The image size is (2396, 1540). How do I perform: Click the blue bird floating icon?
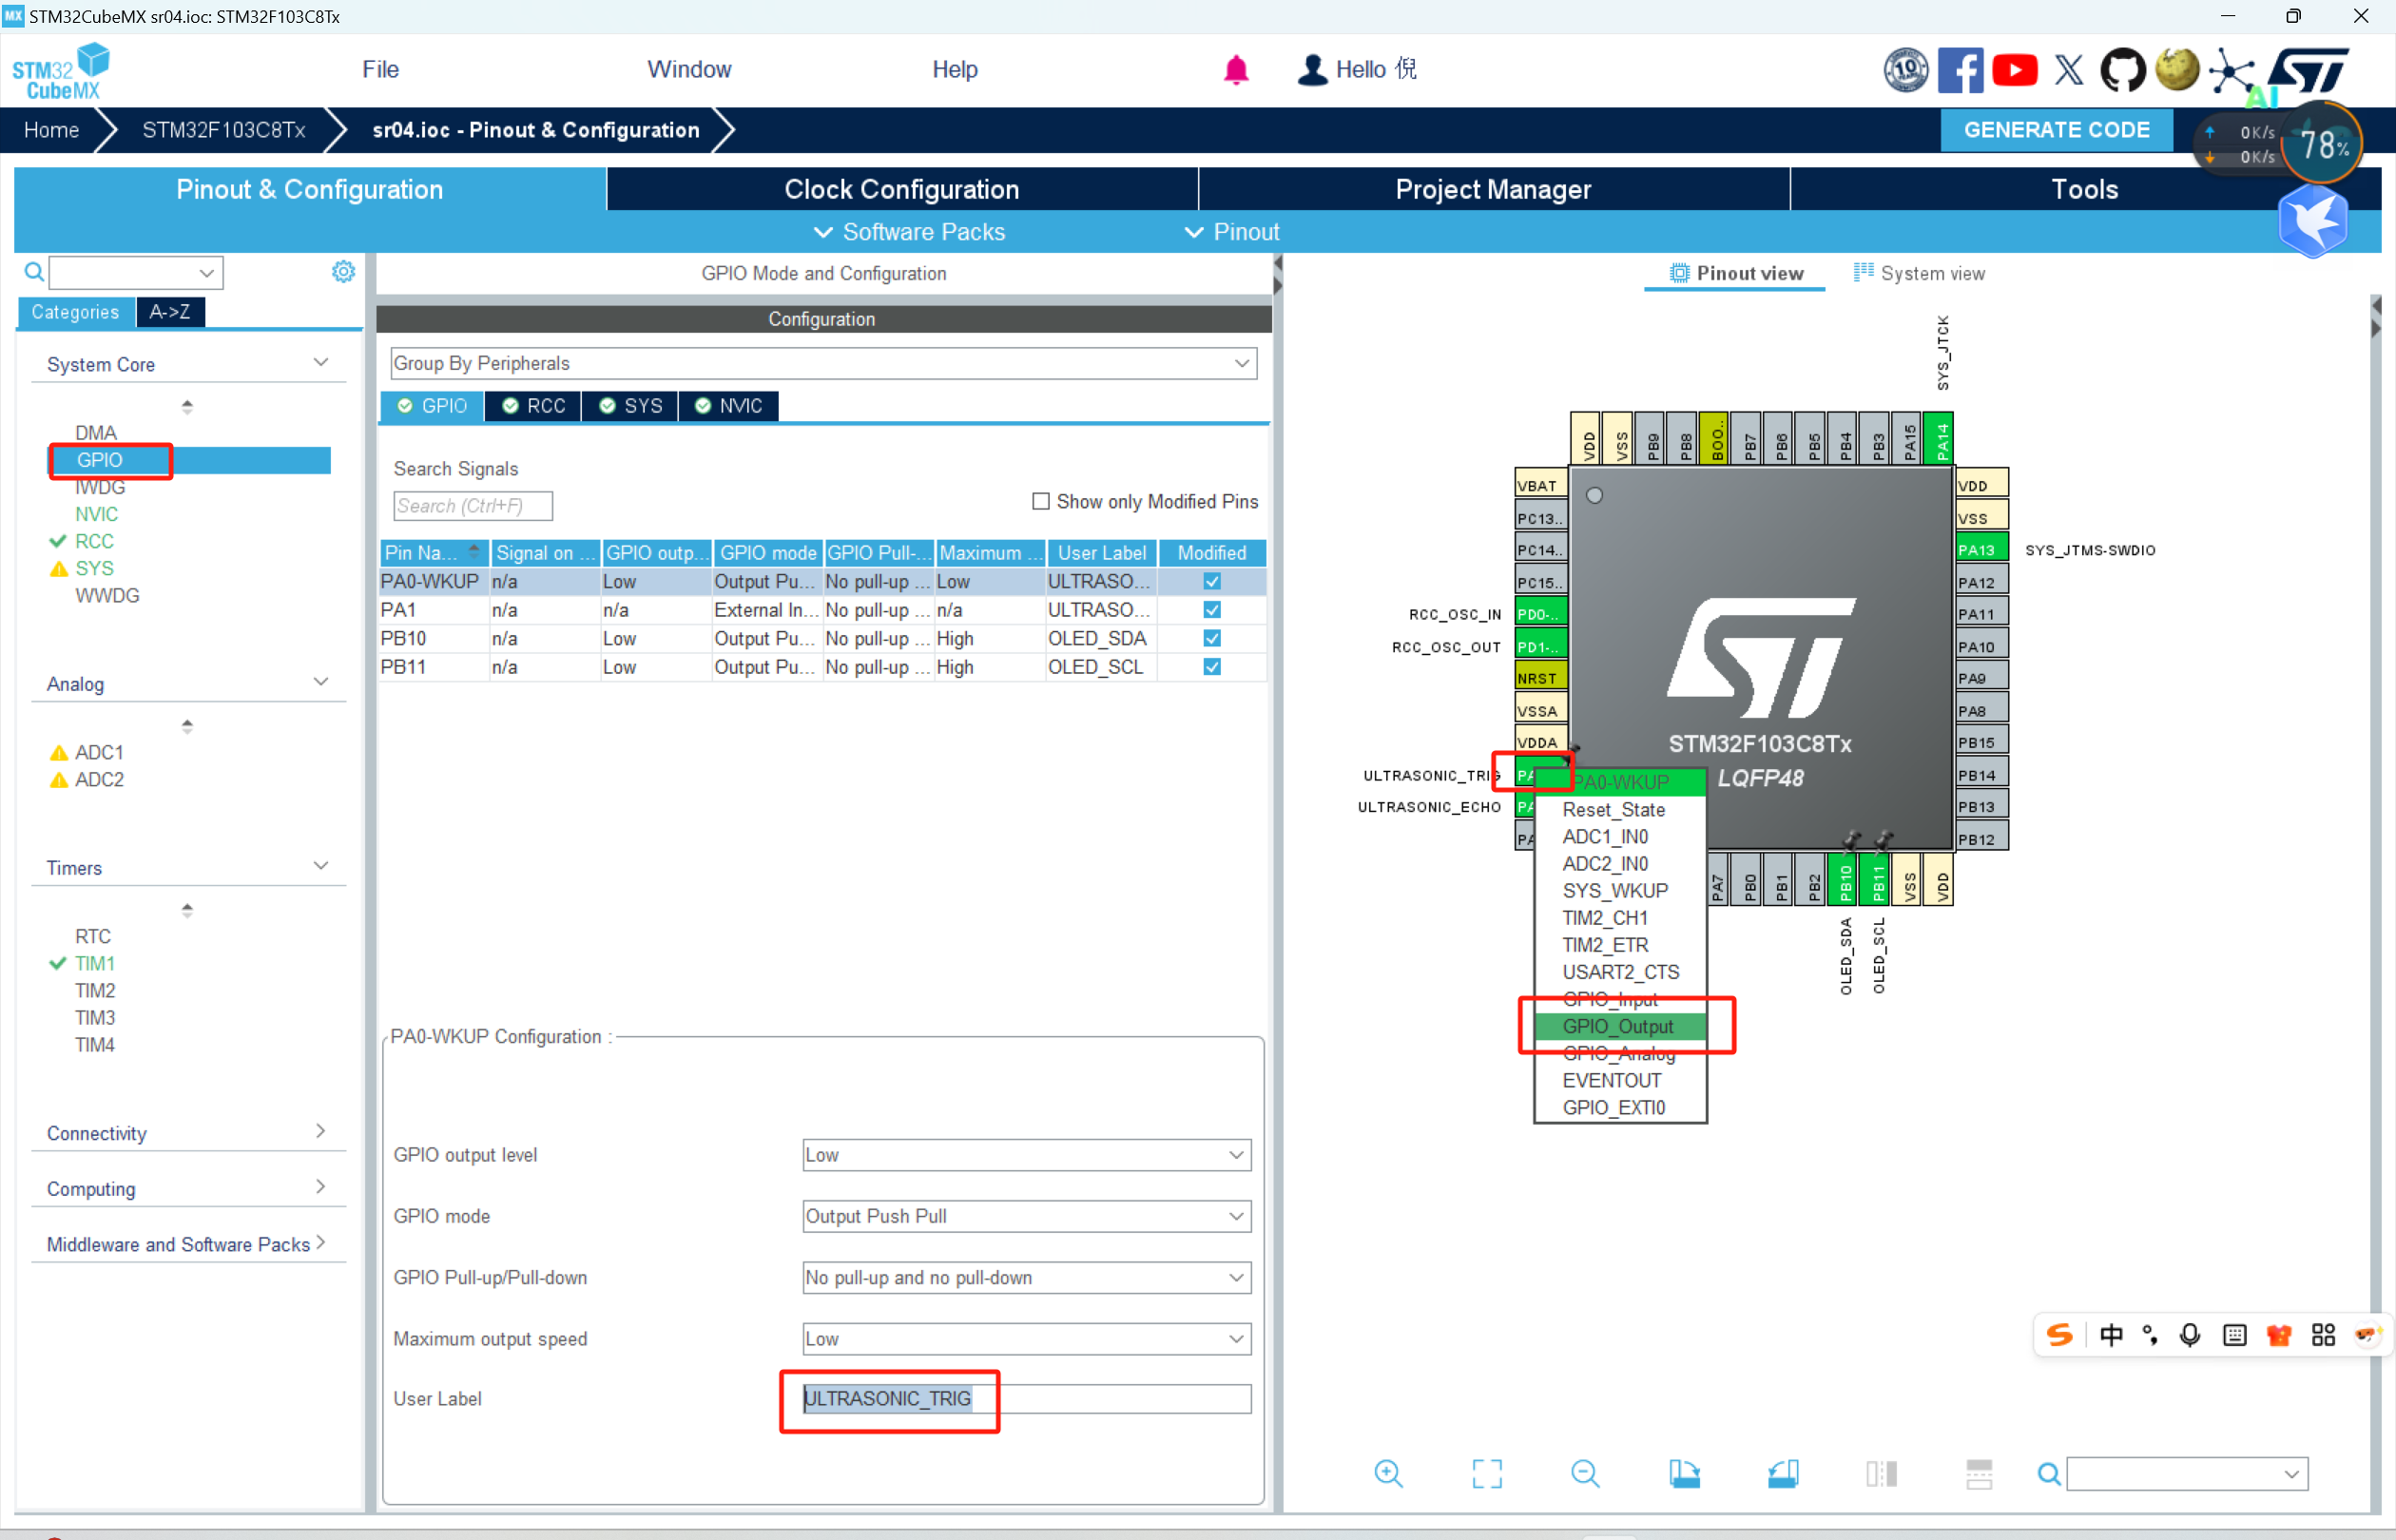pyautogui.click(x=2313, y=220)
